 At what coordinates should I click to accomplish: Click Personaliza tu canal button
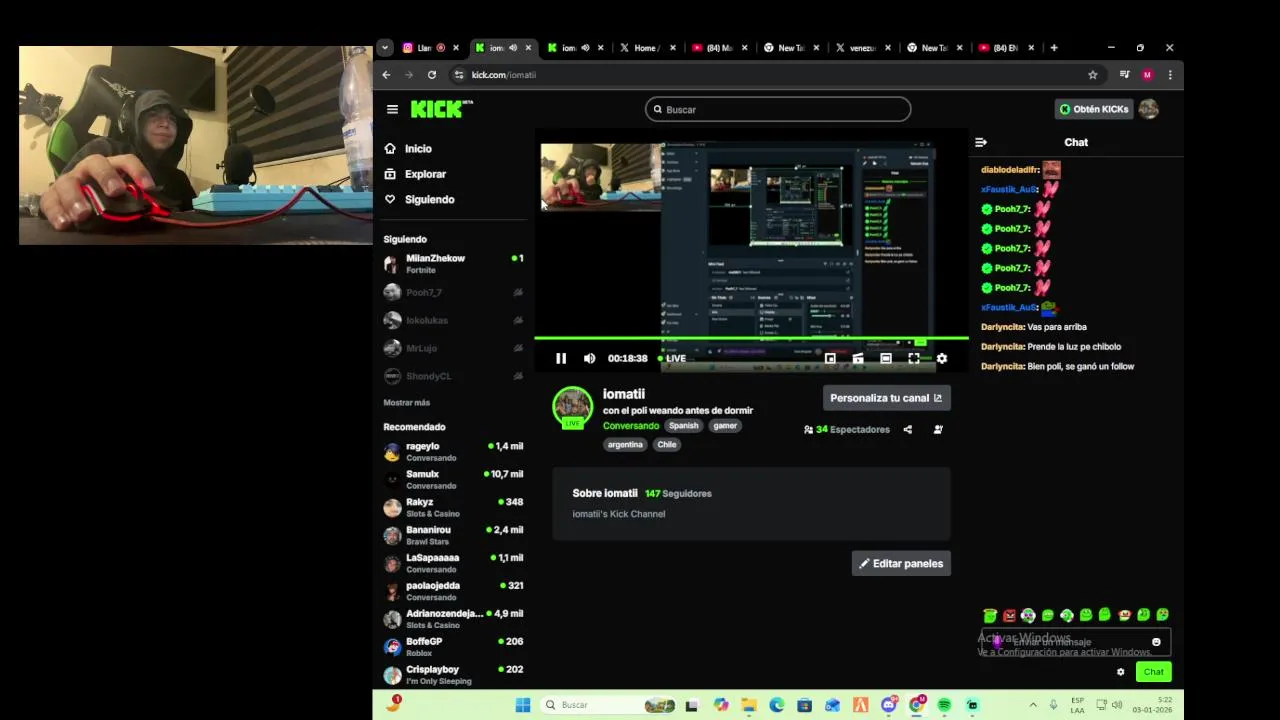pyautogui.click(x=886, y=398)
